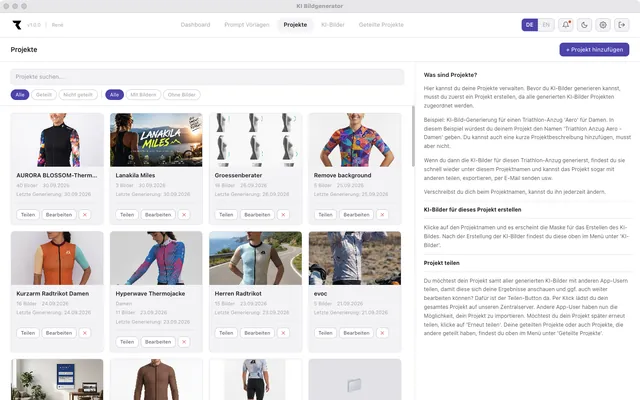
Task: Delete the Groessenberater project
Action: (x=283, y=215)
